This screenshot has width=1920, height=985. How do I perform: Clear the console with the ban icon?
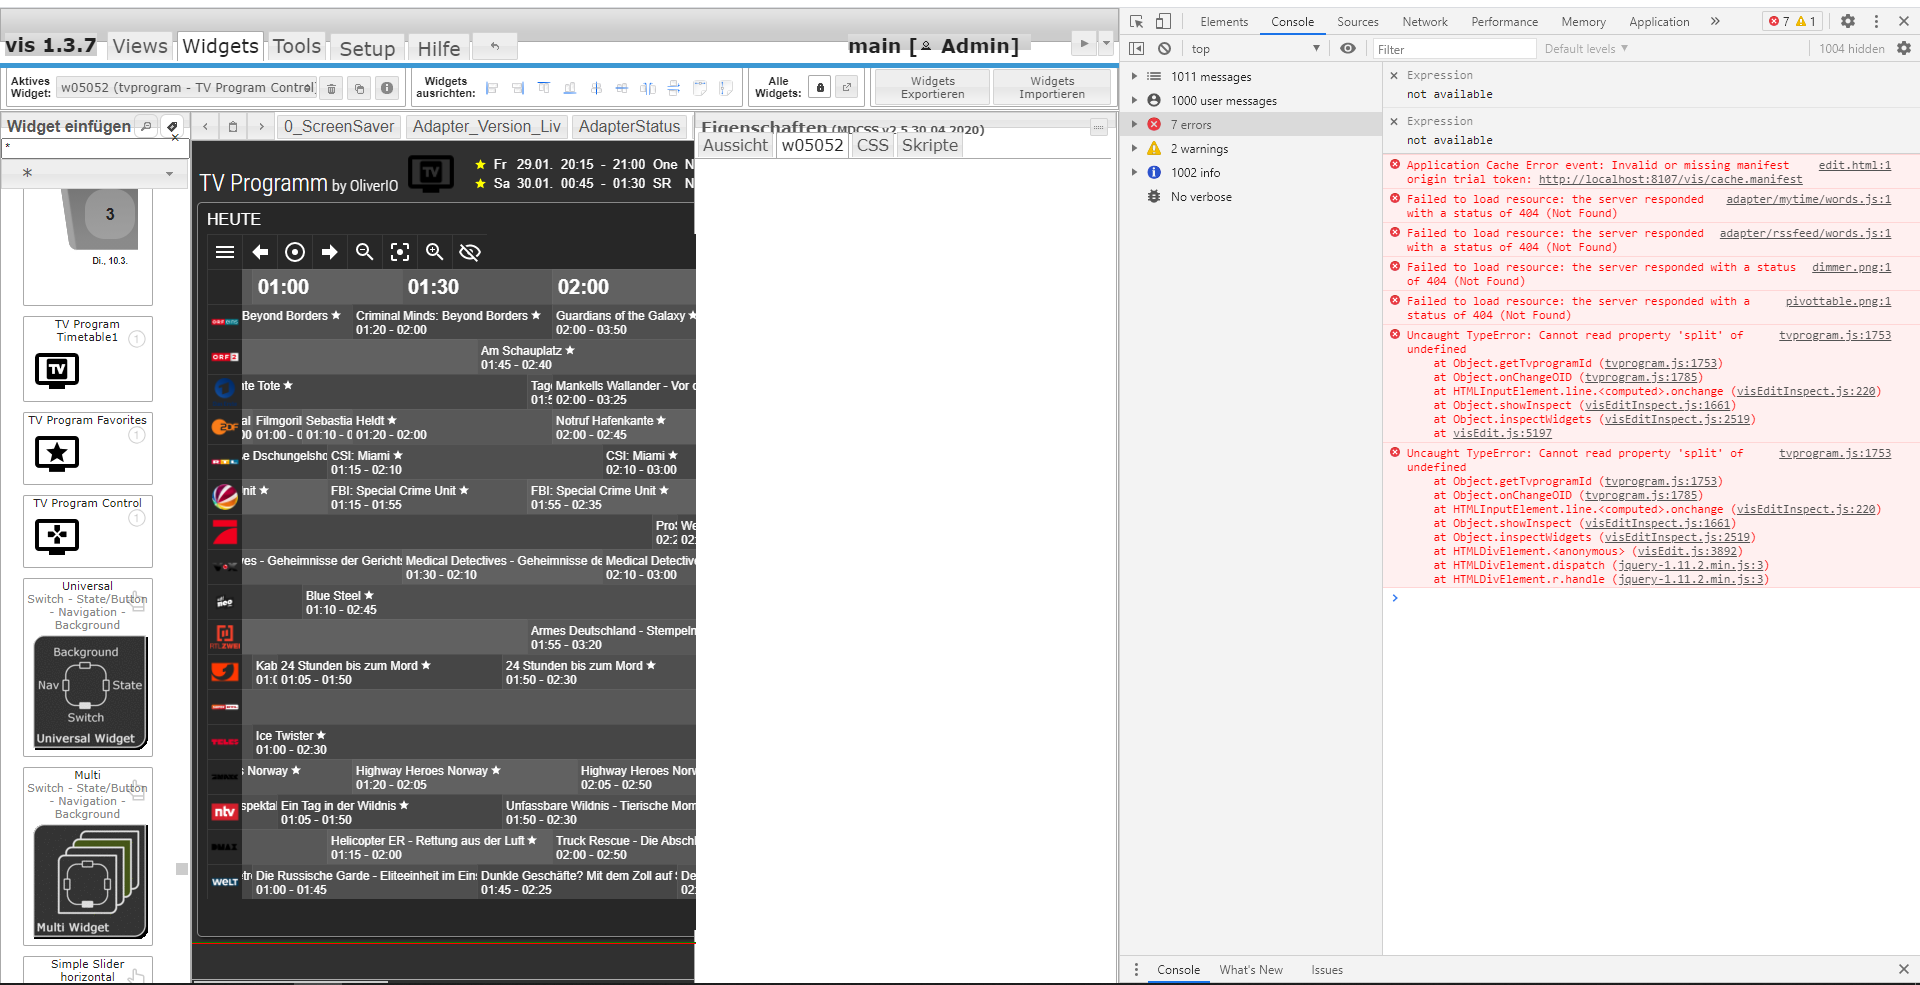coord(1165,48)
